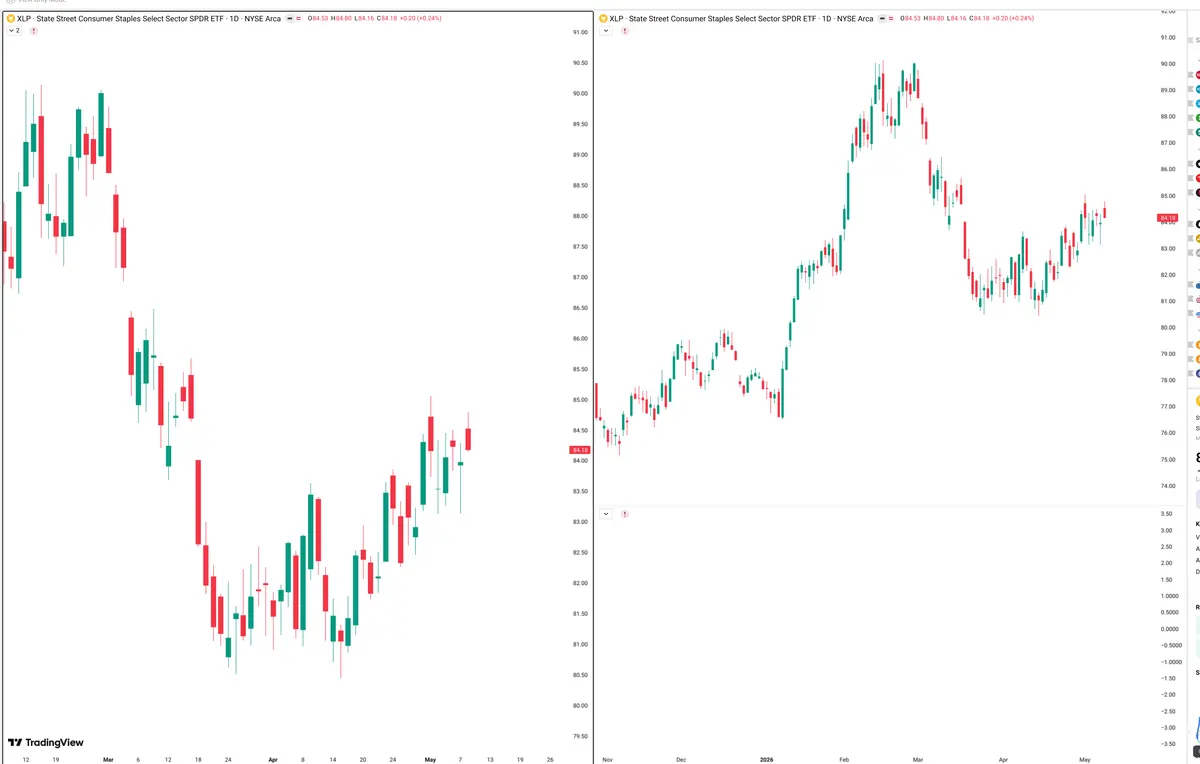Click the 79.50 price level on left chart scale
This screenshot has height=764, width=1200.
pos(579,737)
